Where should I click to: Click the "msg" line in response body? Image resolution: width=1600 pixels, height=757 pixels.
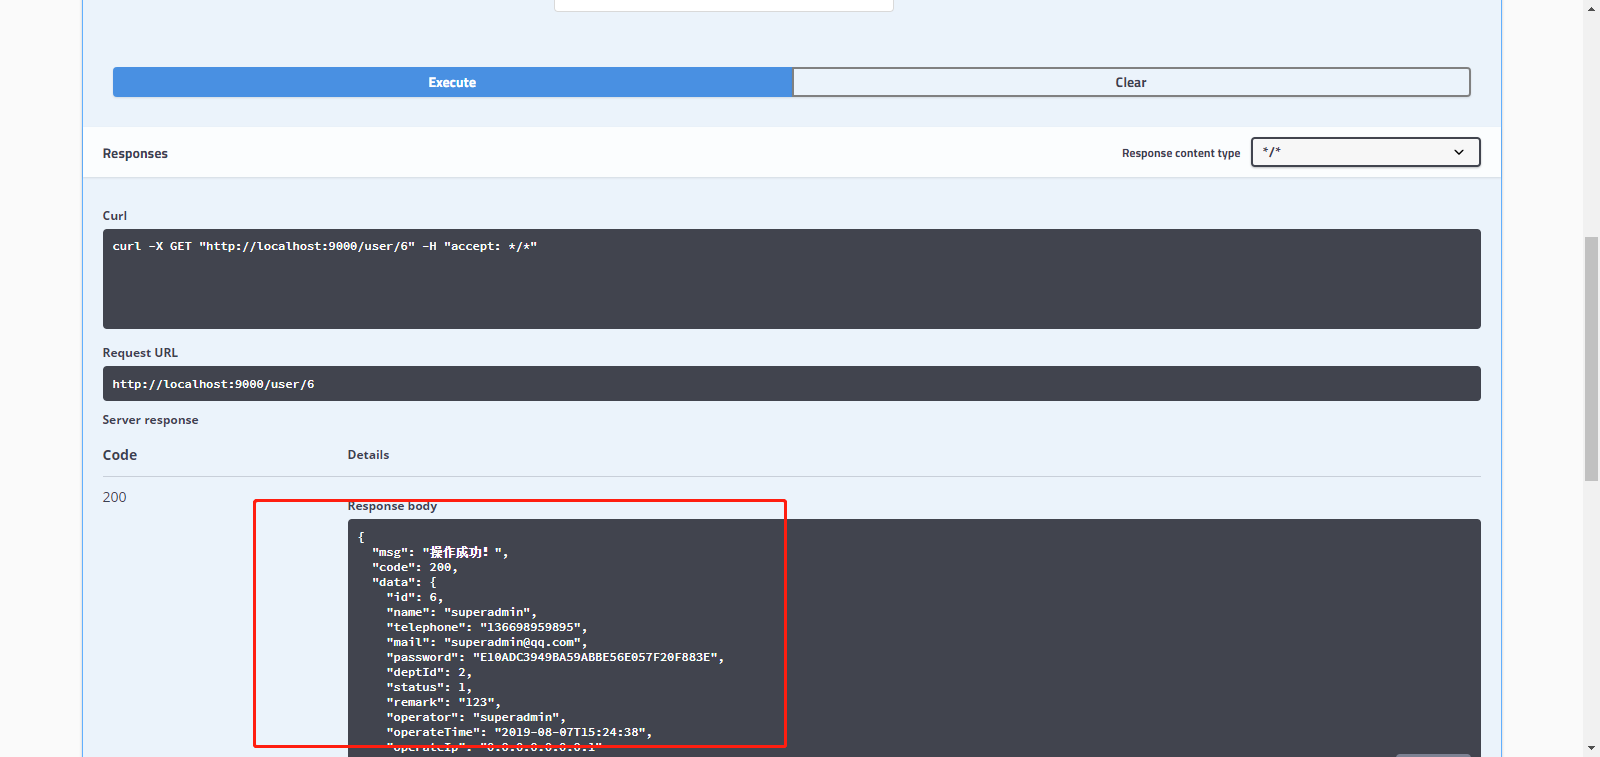coord(440,552)
